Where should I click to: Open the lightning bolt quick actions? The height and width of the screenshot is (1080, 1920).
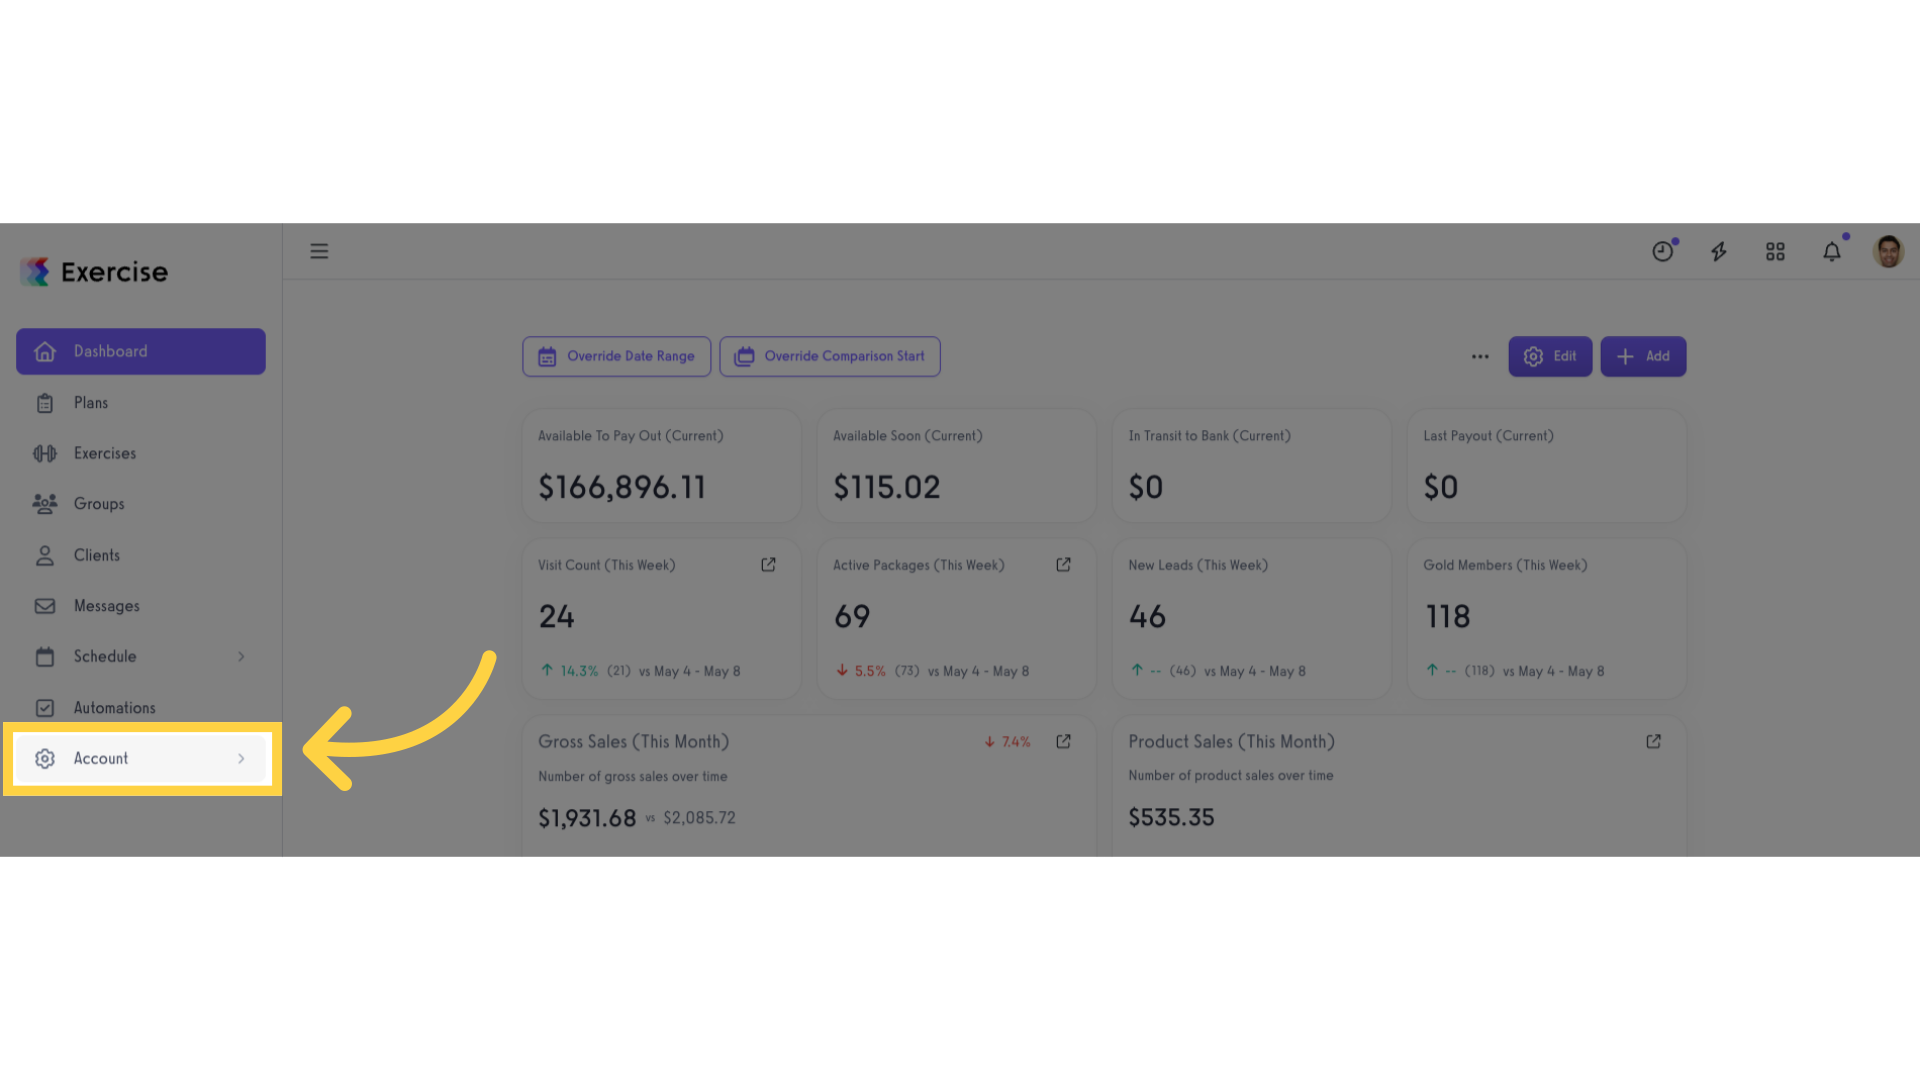click(x=1719, y=252)
